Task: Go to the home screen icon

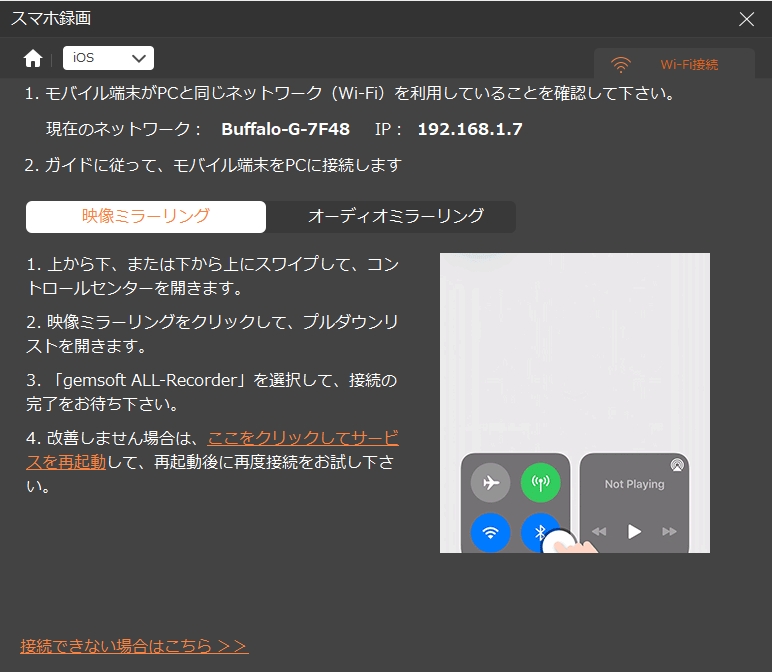Action: (33, 58)
